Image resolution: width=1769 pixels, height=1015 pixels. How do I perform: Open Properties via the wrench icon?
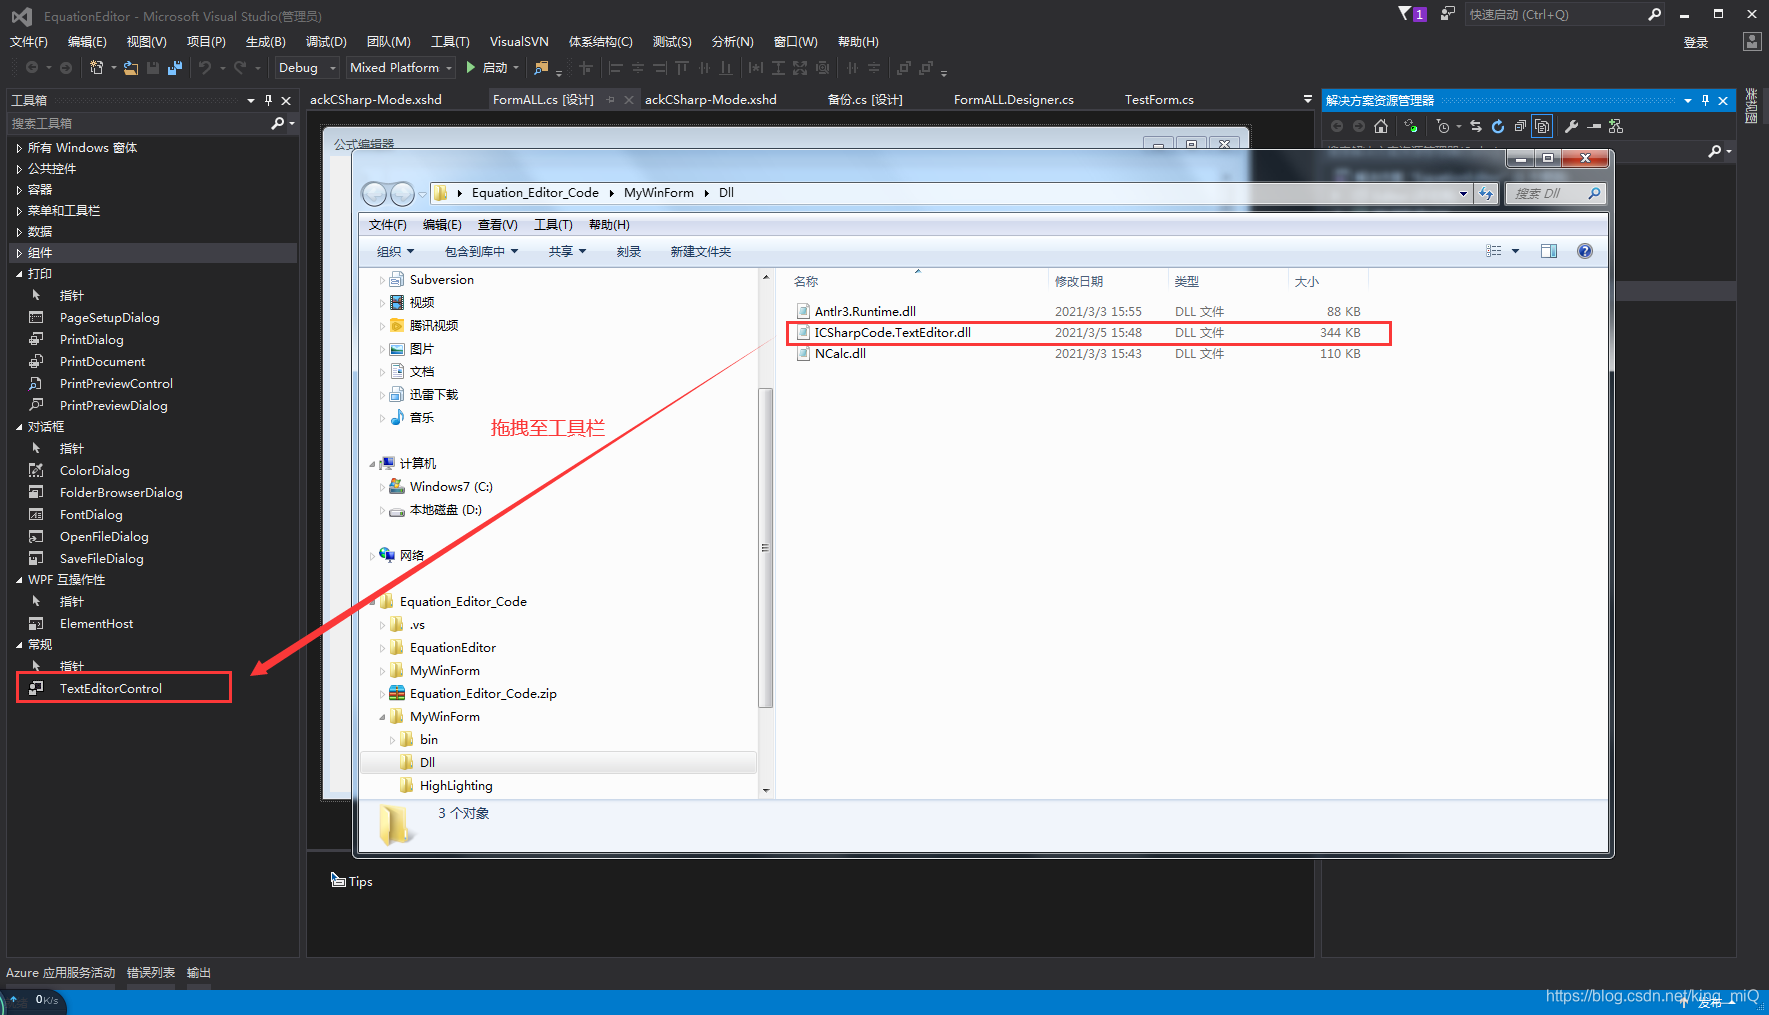tap(1572, 126)
